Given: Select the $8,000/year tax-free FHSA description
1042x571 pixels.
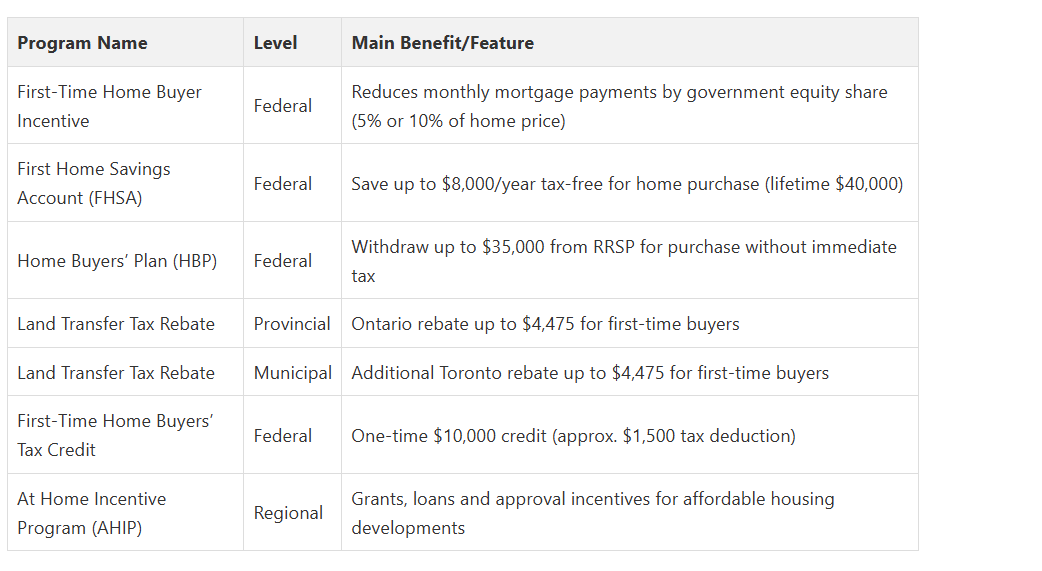Looking at the screenshot, I should tap(627, 183).
